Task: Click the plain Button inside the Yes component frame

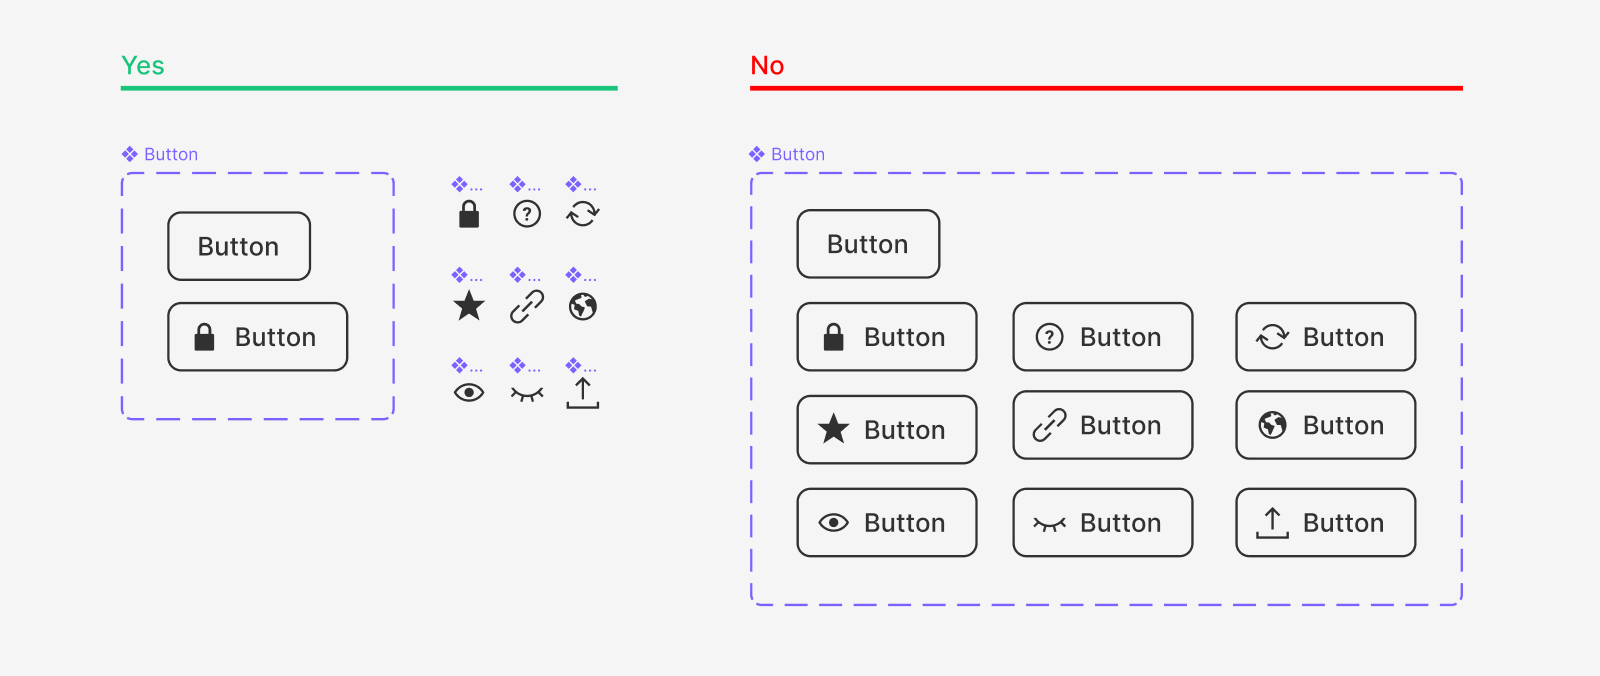Action: (238, 246)
